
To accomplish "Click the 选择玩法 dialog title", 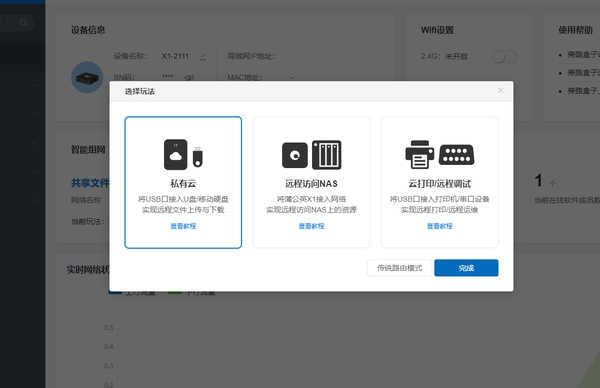I will pyautogui.click(x=140, y=91).
